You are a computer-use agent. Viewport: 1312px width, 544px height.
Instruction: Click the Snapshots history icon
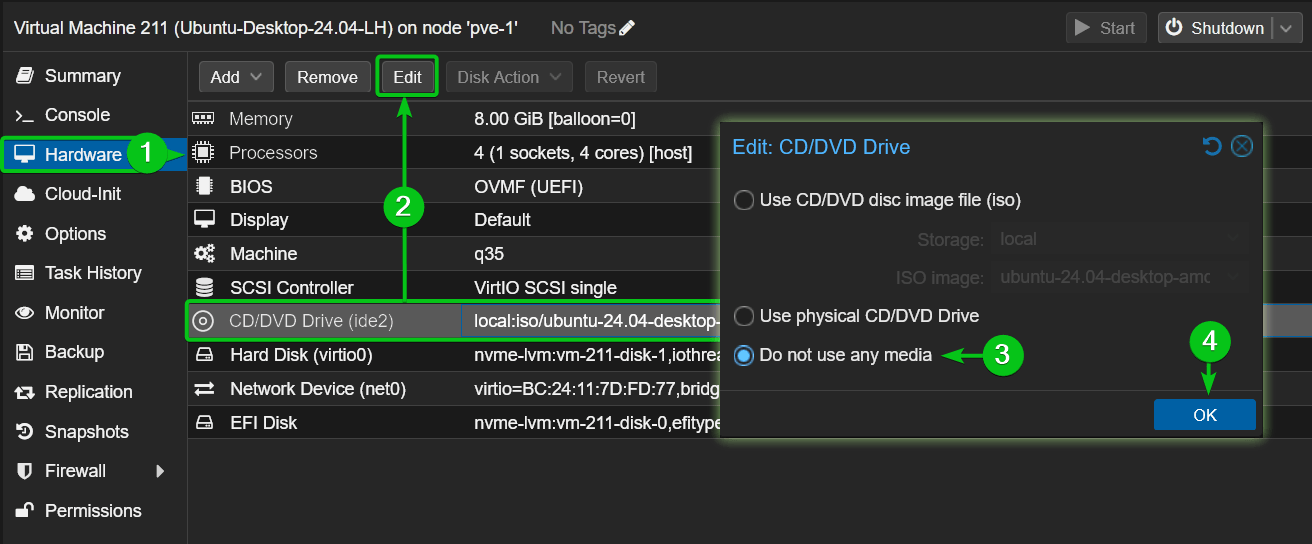[x=25, y=432]
